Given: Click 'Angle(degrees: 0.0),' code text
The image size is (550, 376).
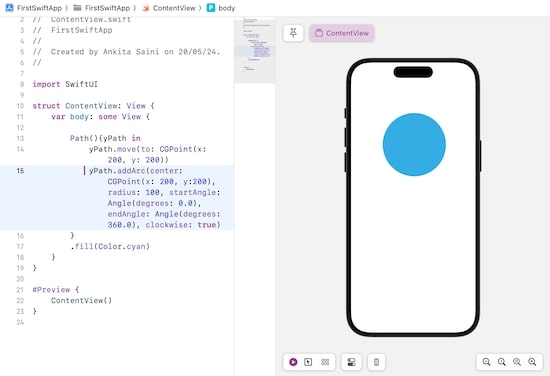Looking at the screenshot, I should coord(155,203).
